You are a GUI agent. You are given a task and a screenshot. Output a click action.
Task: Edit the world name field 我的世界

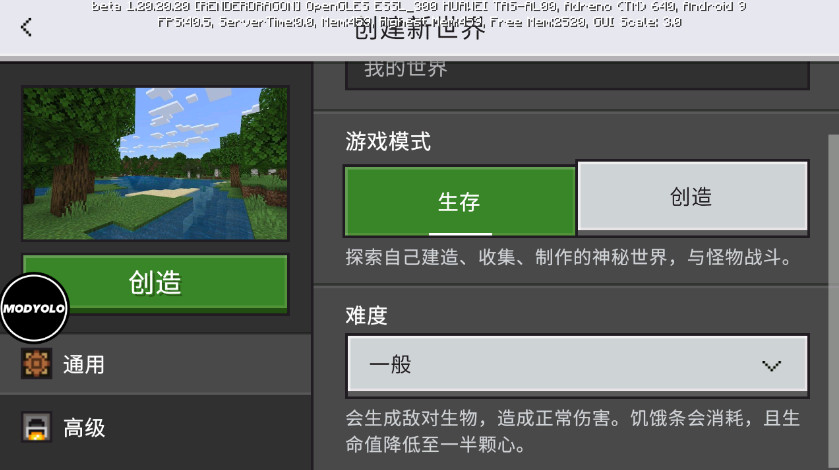pyautogui.click(x=577, y=74)
